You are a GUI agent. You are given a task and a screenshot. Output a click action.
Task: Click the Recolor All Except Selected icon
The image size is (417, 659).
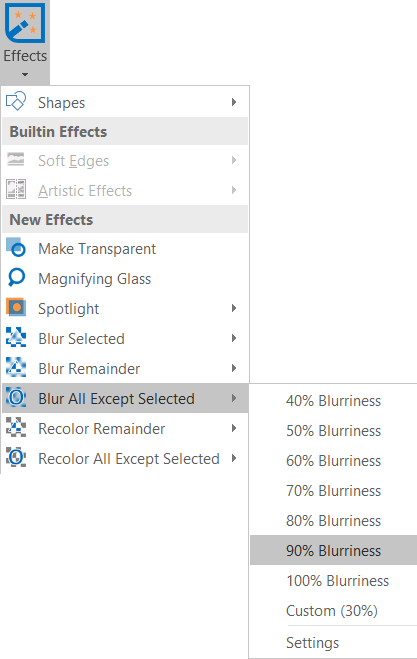(16, 457)
